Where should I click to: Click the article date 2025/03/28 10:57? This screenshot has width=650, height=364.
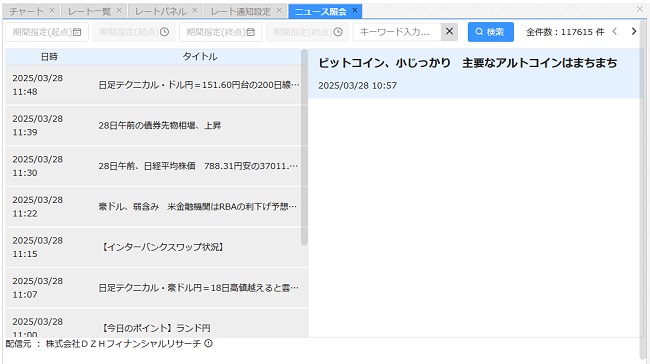point(357,85)
